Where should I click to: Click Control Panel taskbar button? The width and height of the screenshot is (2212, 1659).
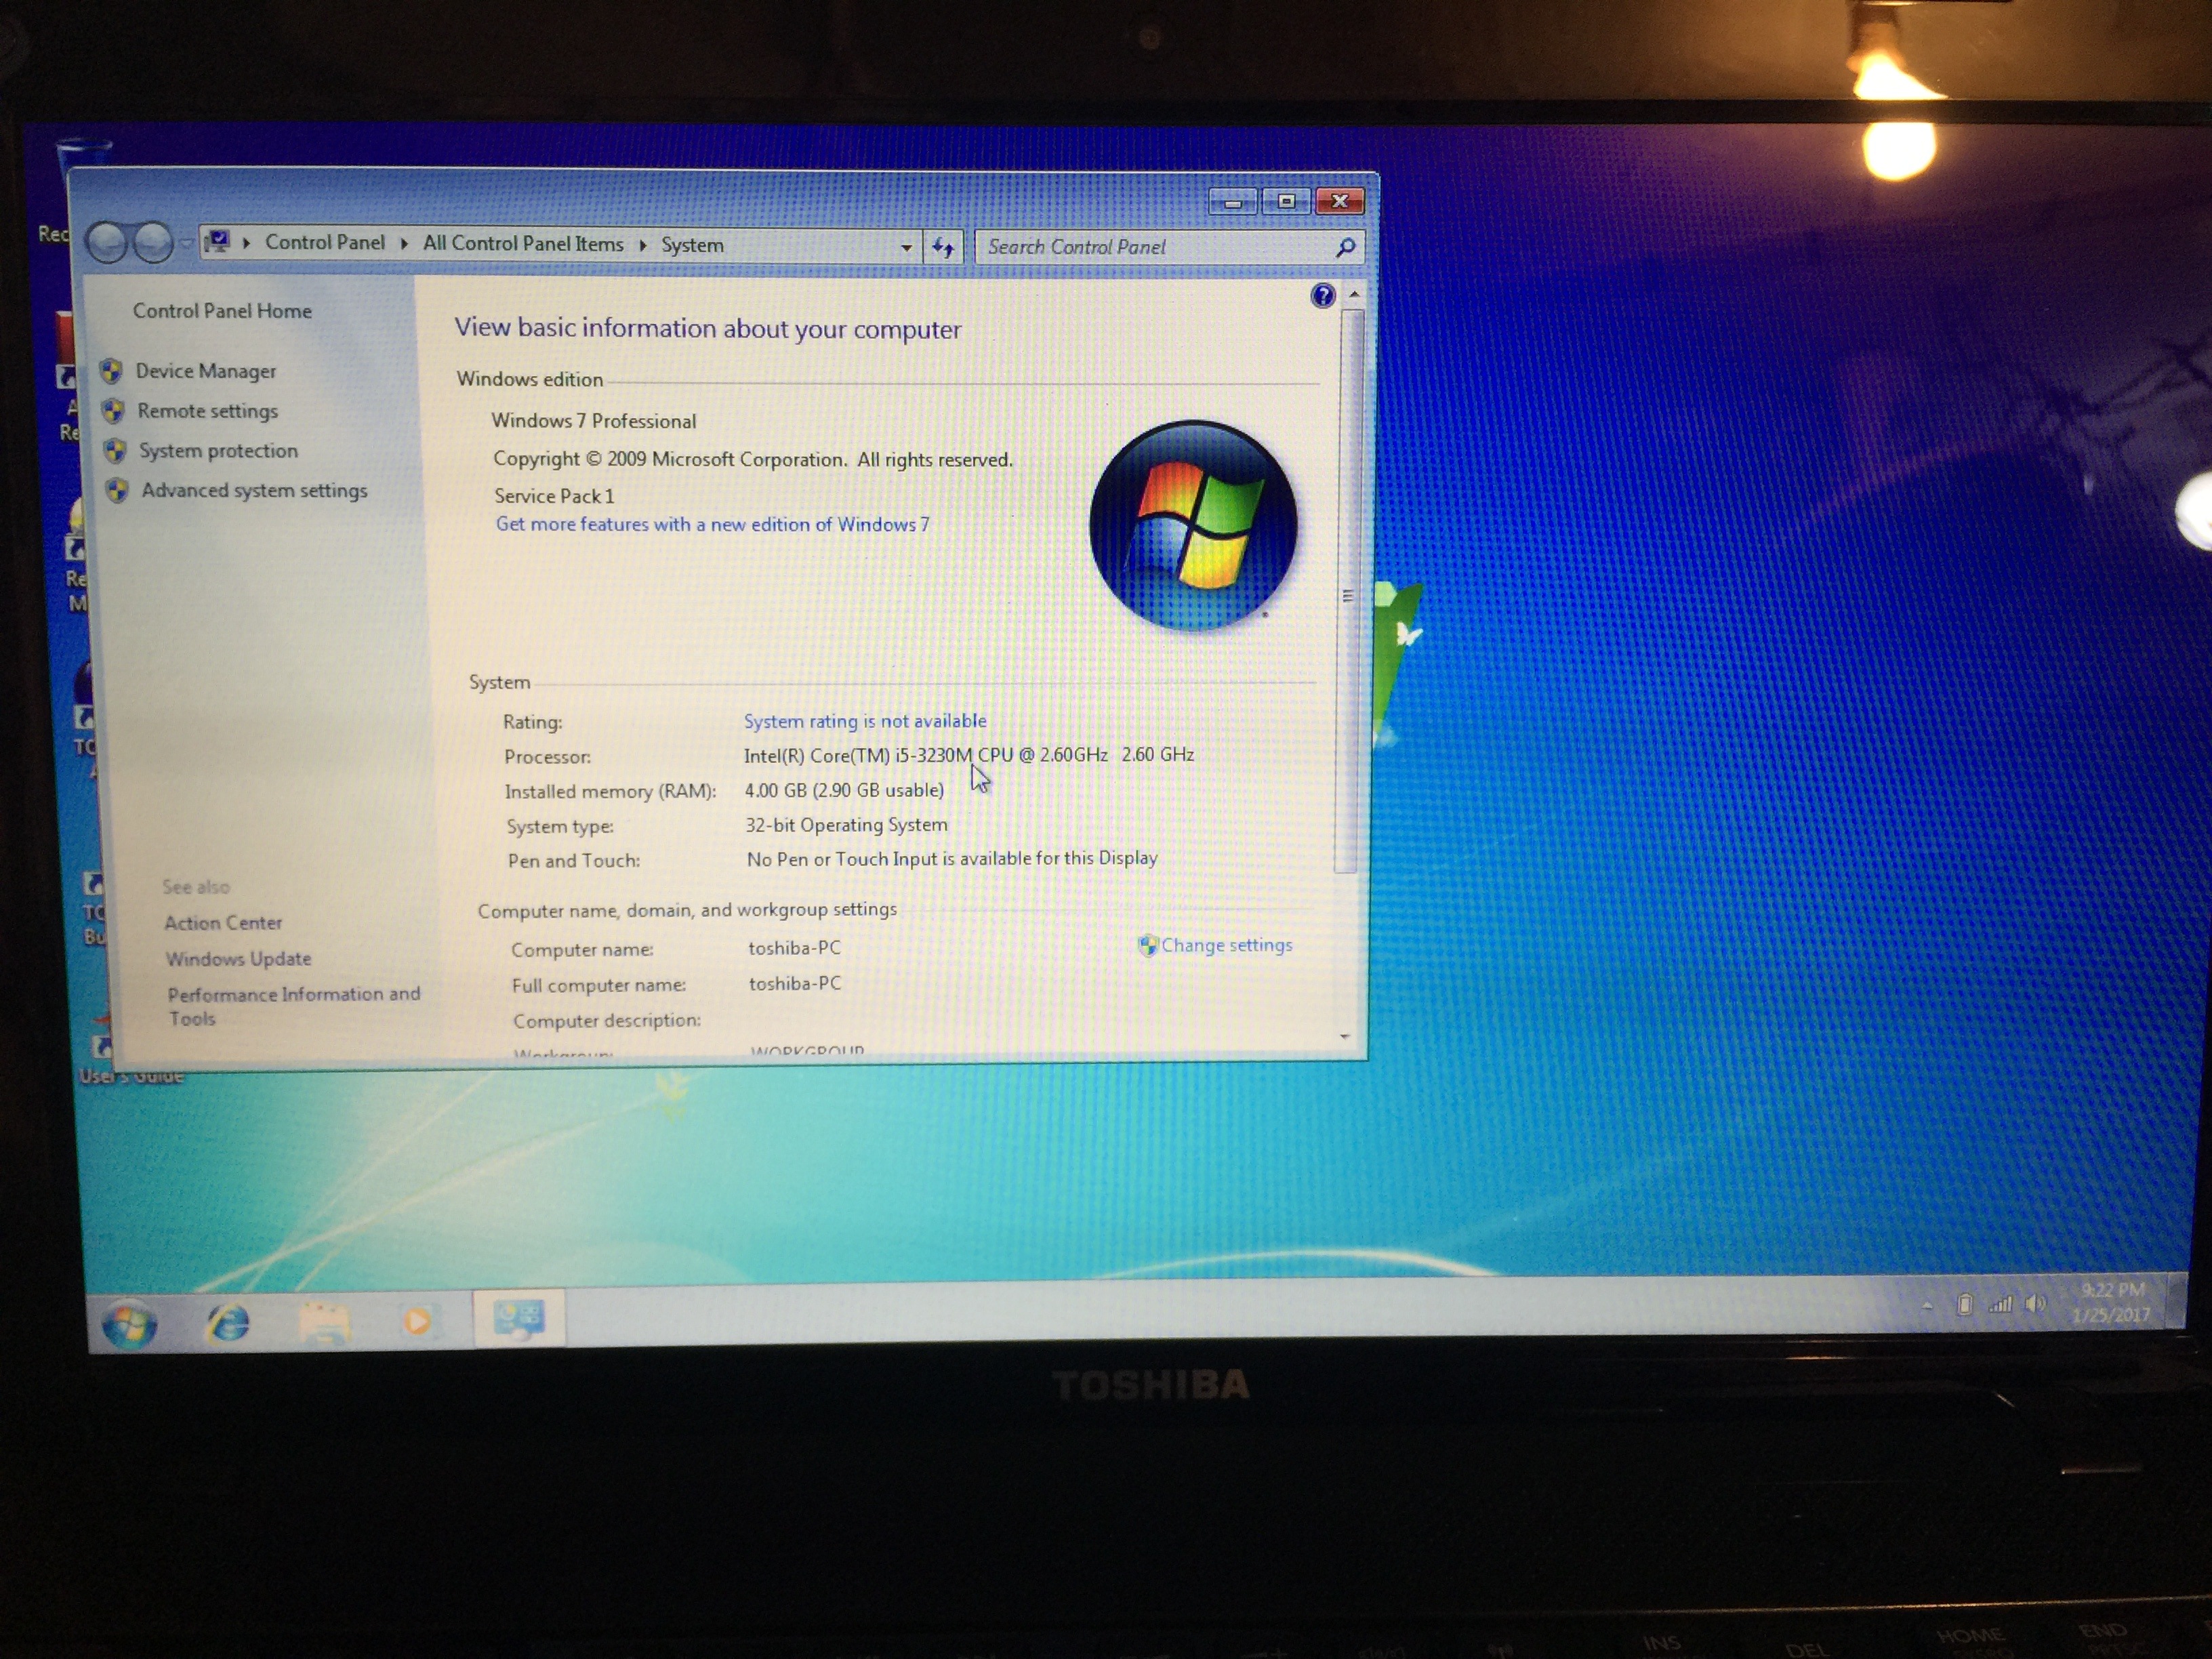tap(519, 1319)
